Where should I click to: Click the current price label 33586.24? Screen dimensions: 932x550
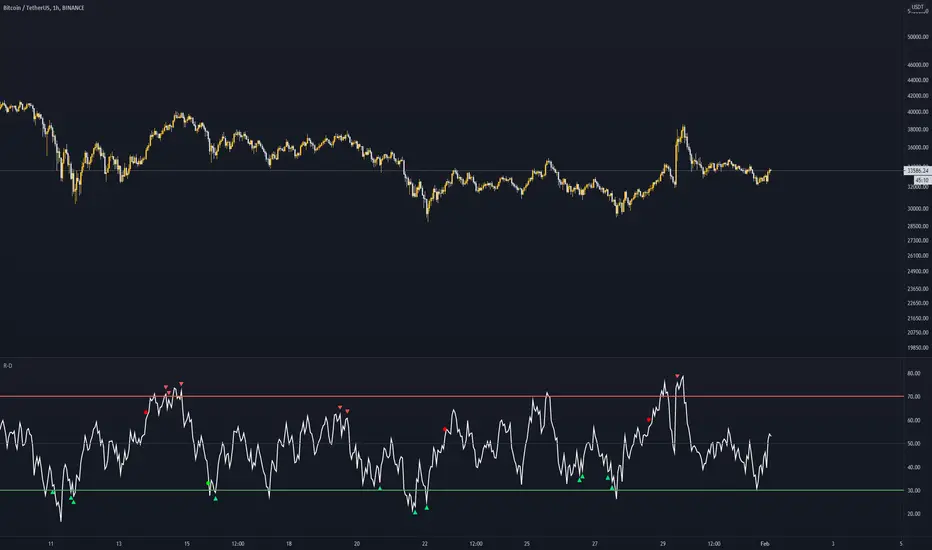coord(916,171)
